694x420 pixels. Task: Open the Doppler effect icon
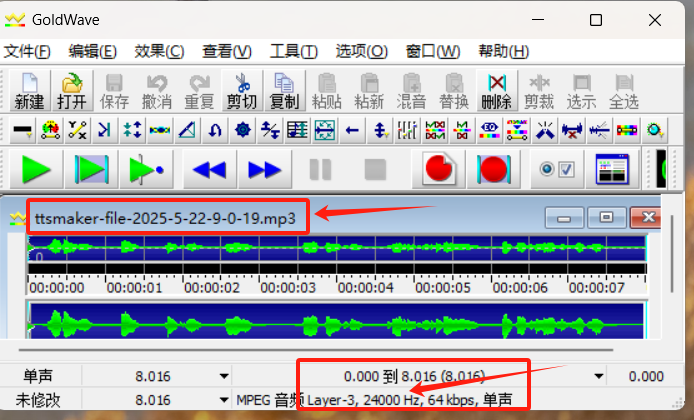point(50,131)
